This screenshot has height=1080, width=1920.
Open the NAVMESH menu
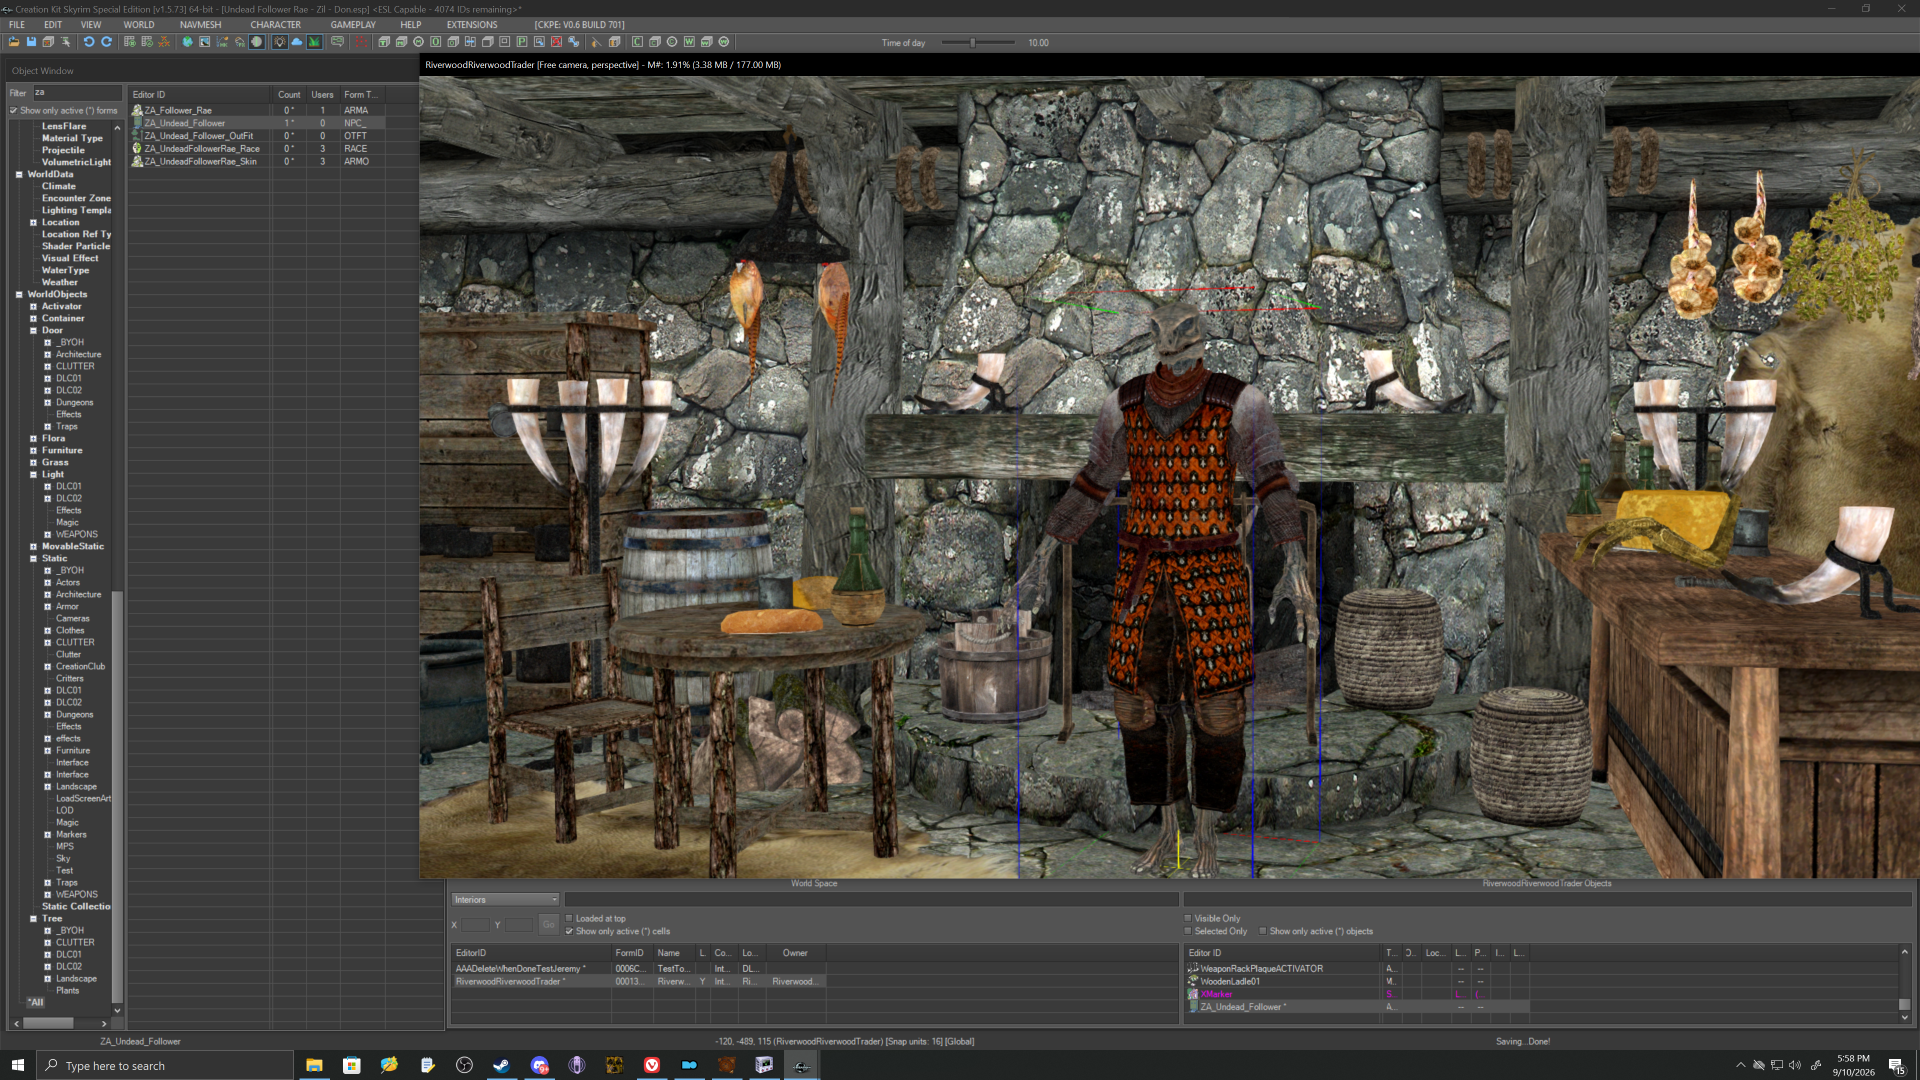click(x=201, y=25)
